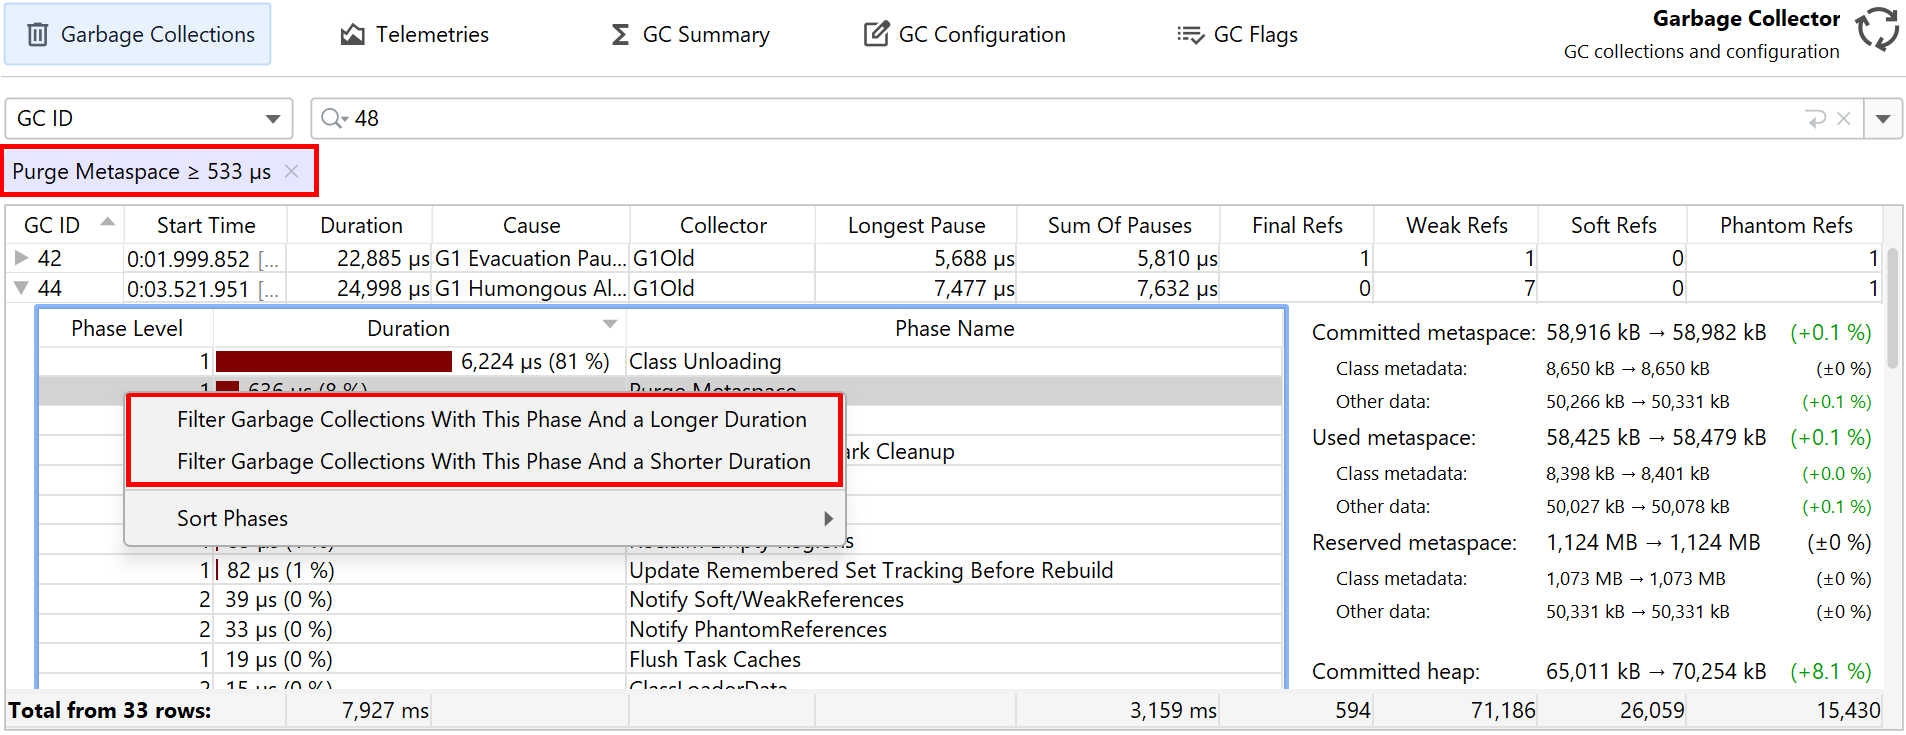This screenshot has height=735, width=1906.
Task: Click the Garbage Collector recycle arrows icon
Action: (1877, 29)
